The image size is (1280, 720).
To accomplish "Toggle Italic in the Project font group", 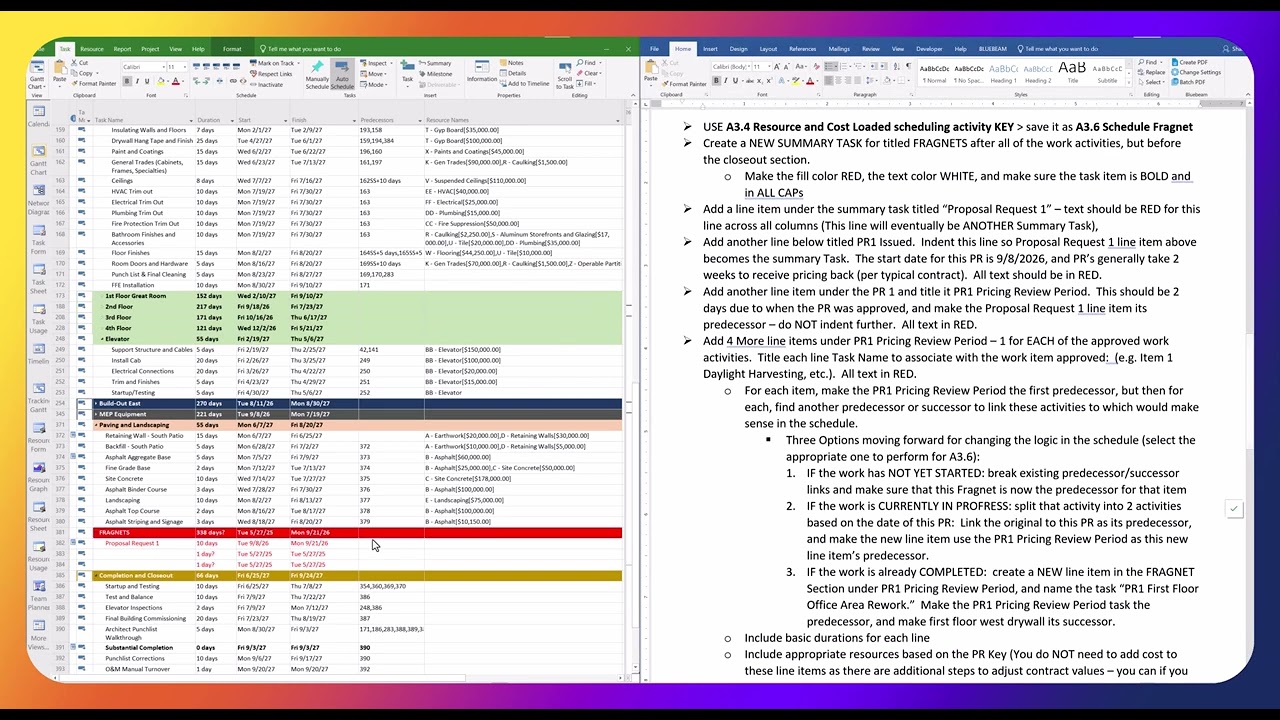I will point(137,81).
